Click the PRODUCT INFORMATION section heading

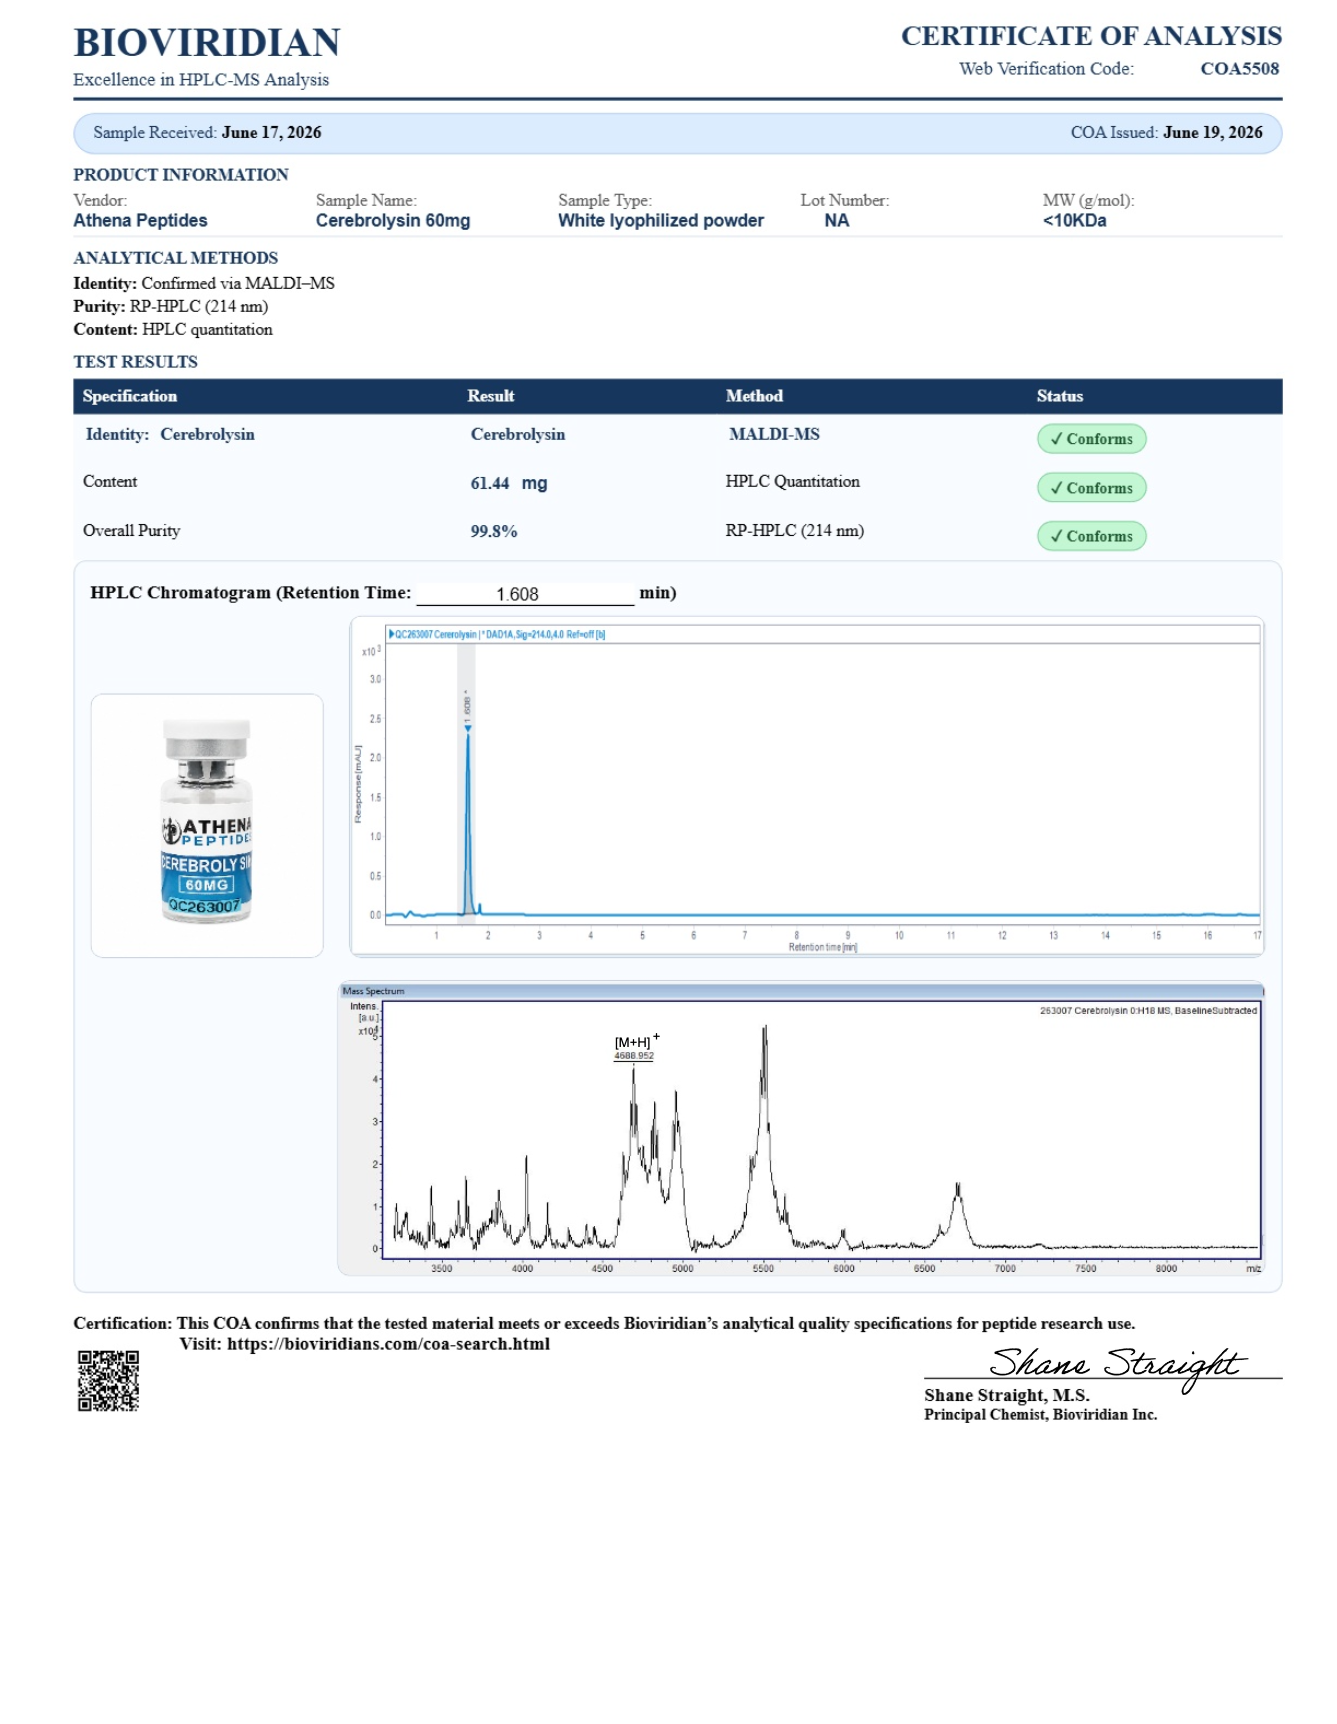coord(181,175)
